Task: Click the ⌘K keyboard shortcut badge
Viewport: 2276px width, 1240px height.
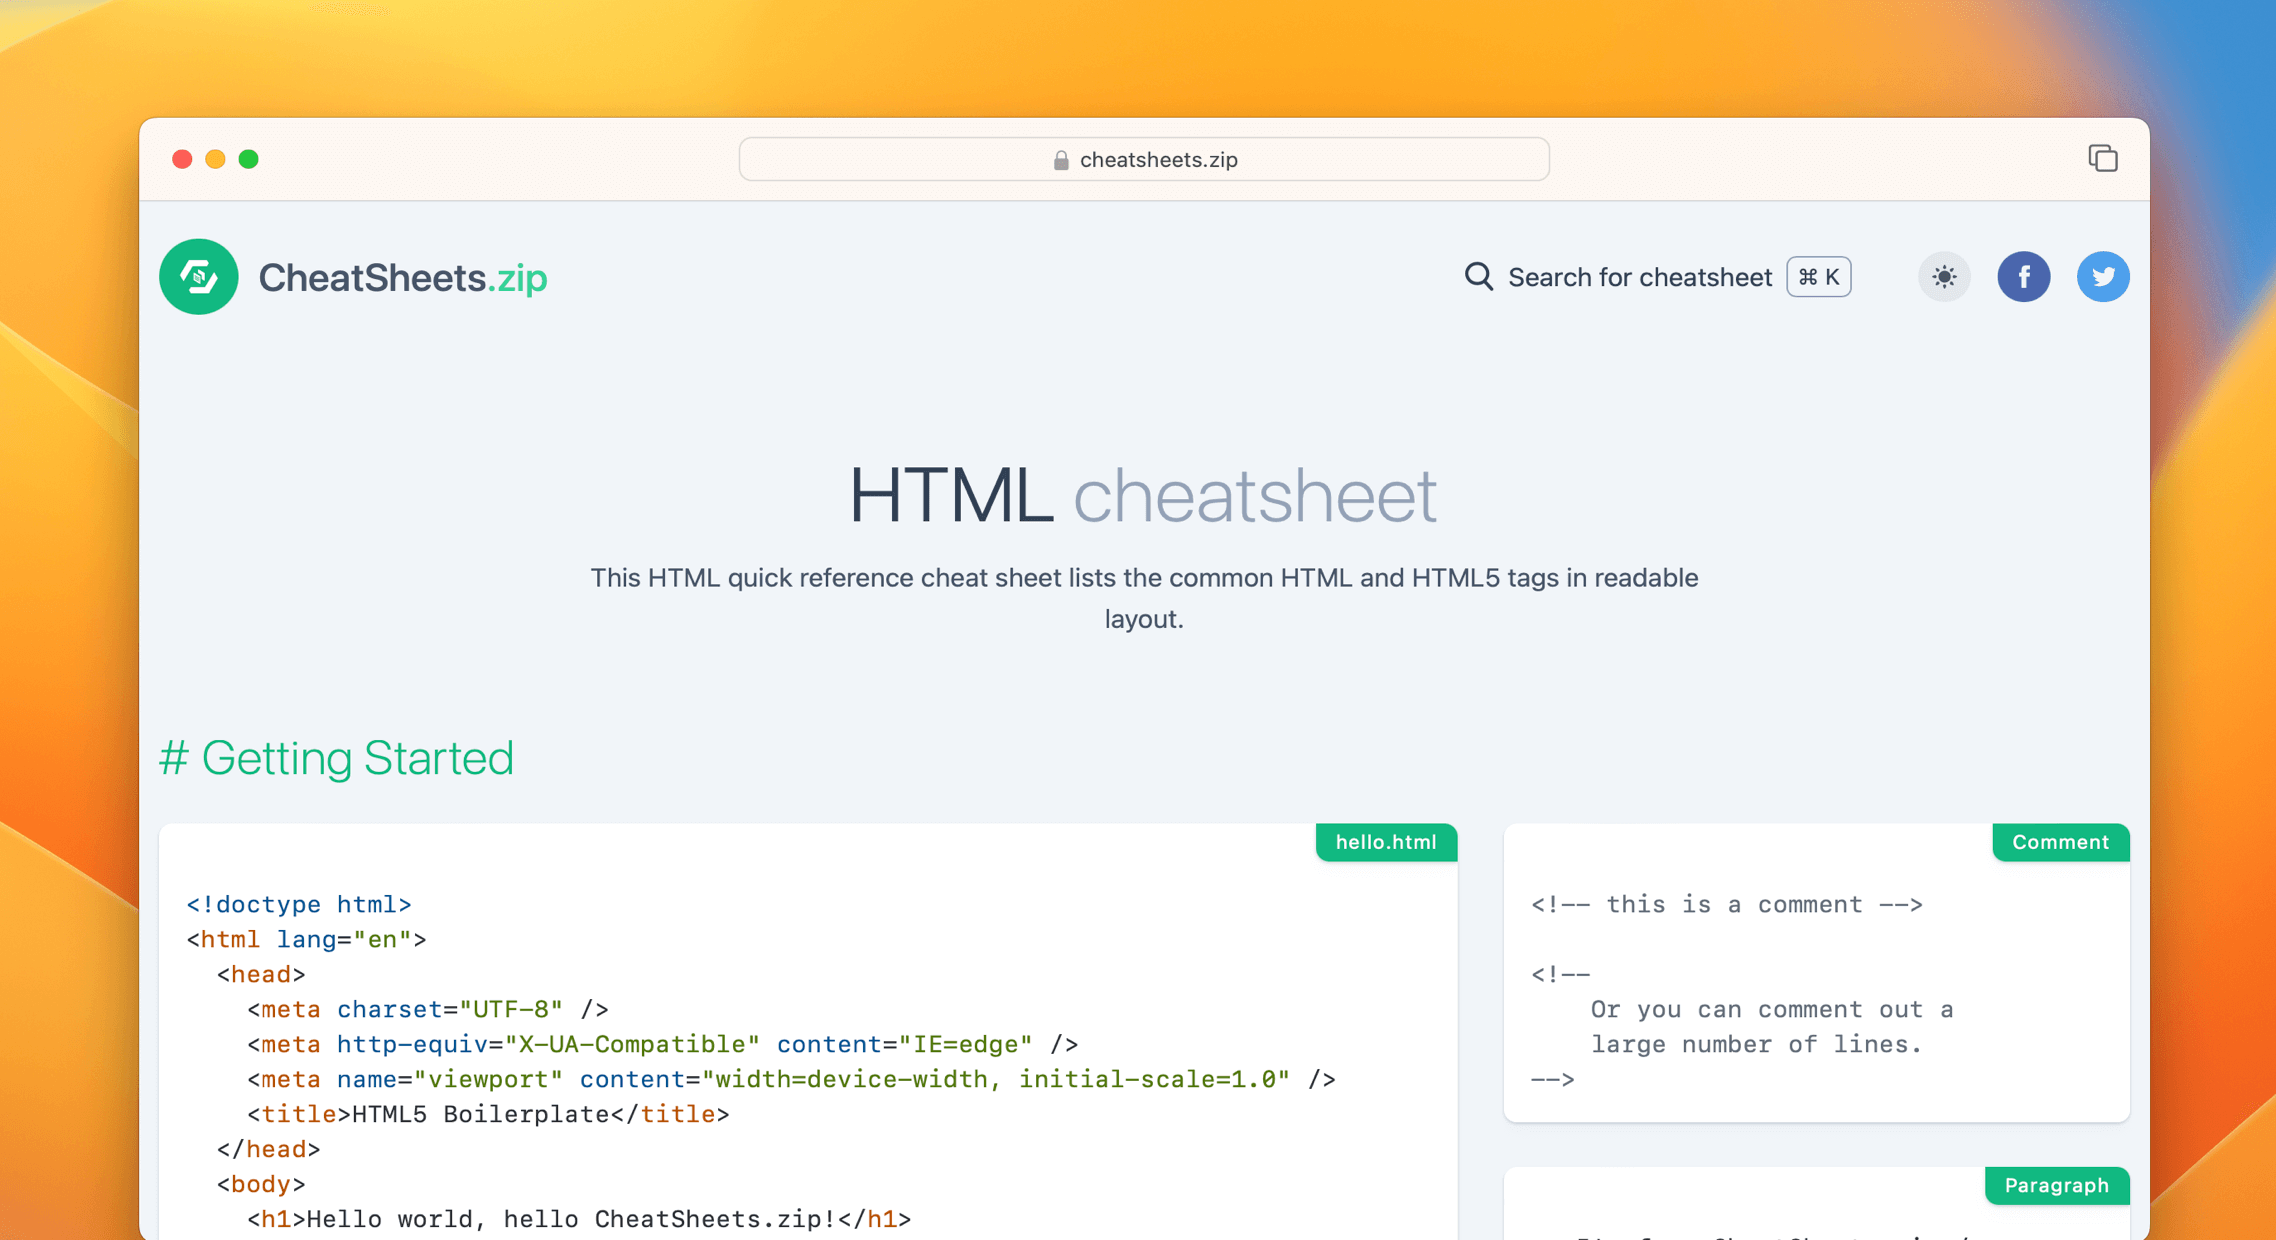Action: point(1818,277)
